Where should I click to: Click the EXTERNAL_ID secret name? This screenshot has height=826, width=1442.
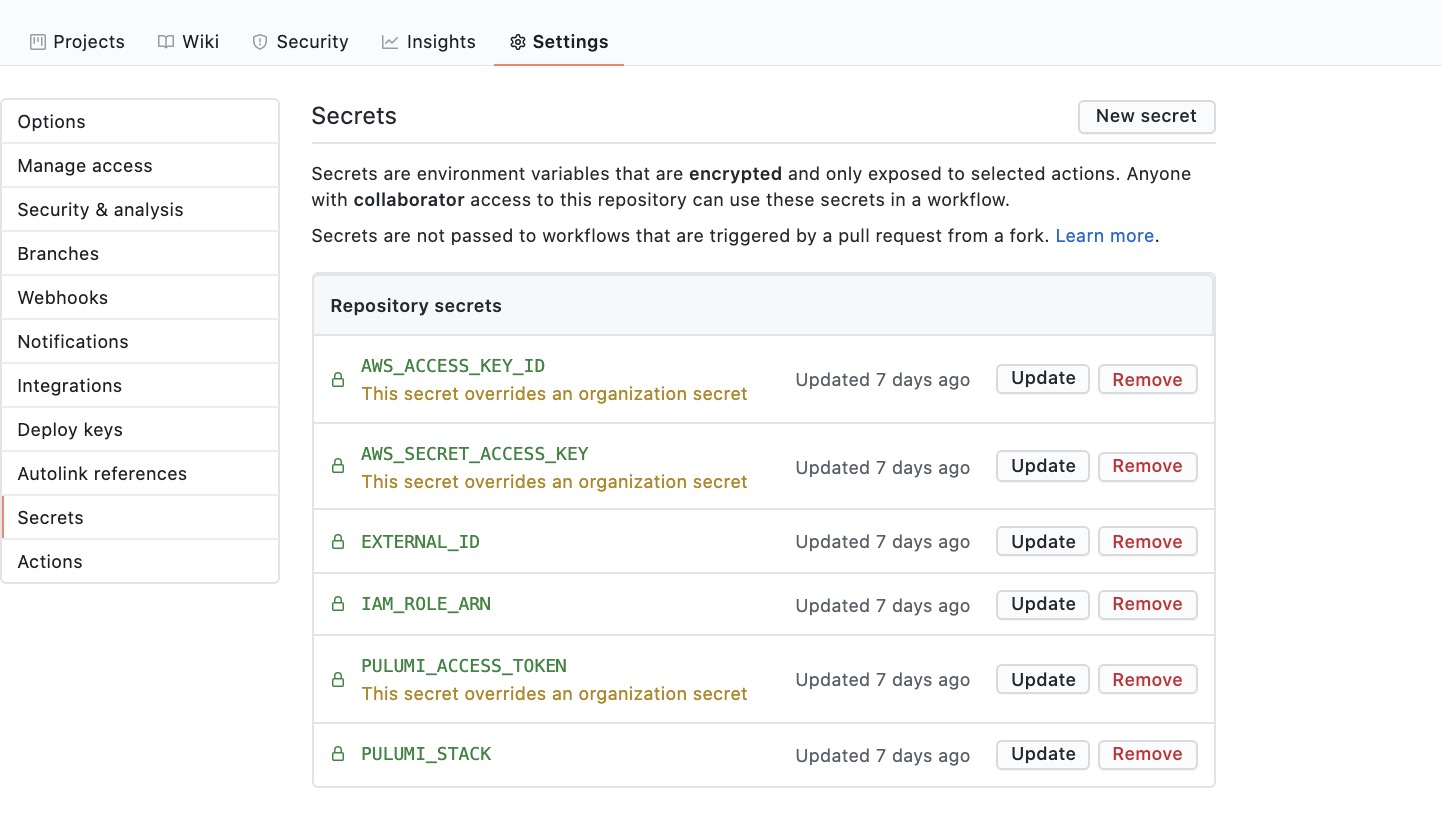point(420,542)
